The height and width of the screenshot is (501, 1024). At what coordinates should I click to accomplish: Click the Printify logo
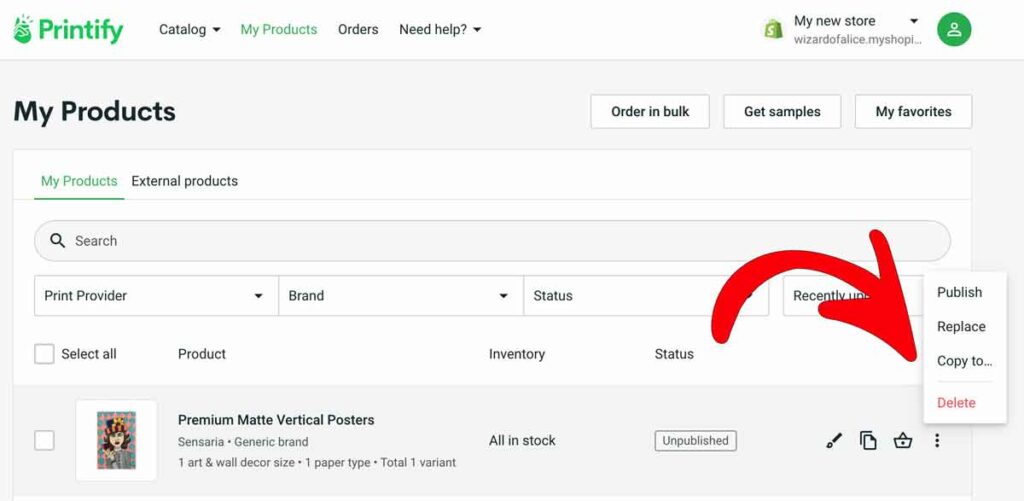pyautogui.click(x=68, y=29)
